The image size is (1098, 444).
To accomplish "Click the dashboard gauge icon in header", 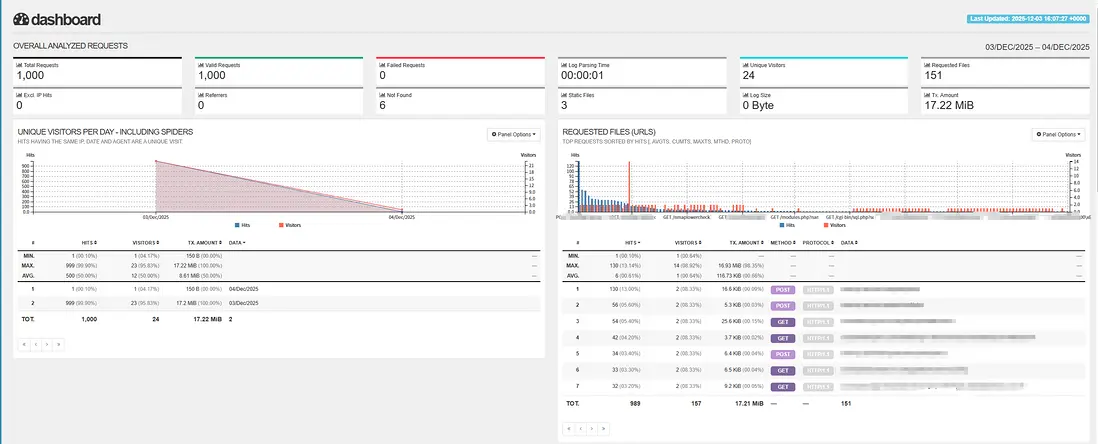I will (22, 19).
